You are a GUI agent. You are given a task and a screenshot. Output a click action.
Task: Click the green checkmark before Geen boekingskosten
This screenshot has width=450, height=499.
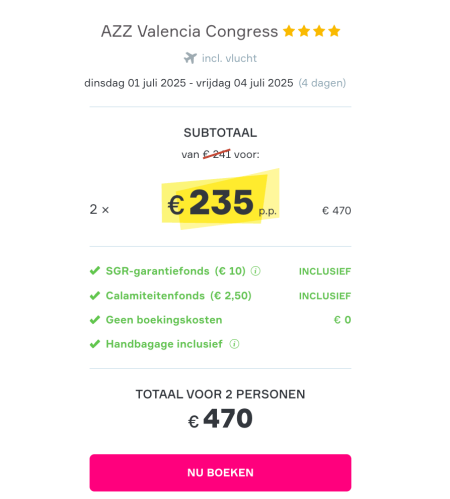coord(95,320)
